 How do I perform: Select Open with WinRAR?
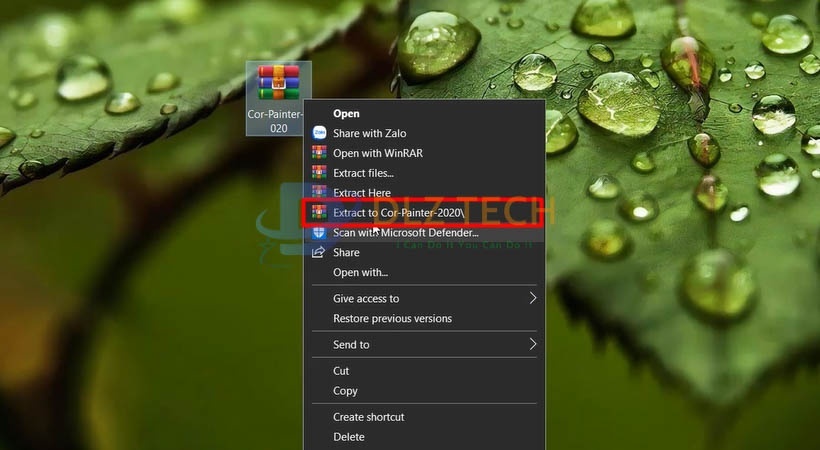click(424, 153)
